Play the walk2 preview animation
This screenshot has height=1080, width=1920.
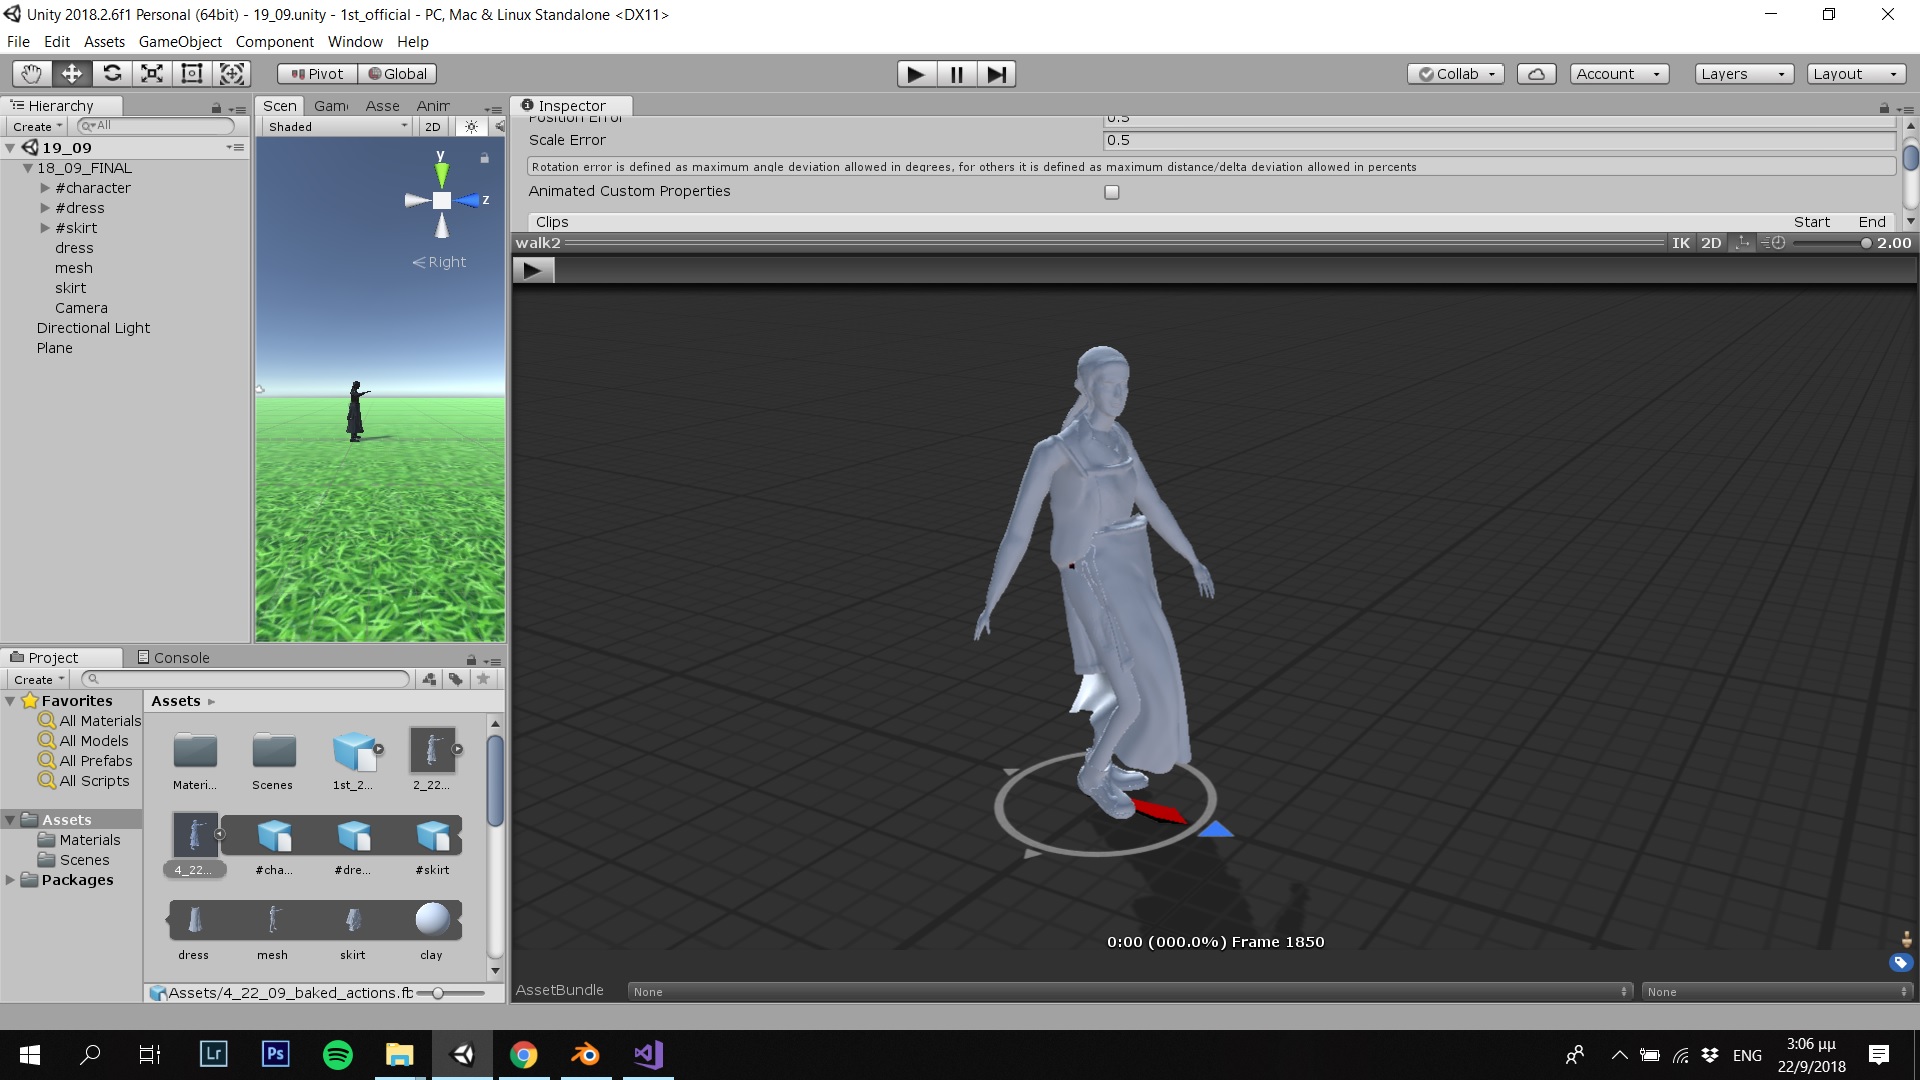click(533, 270)
